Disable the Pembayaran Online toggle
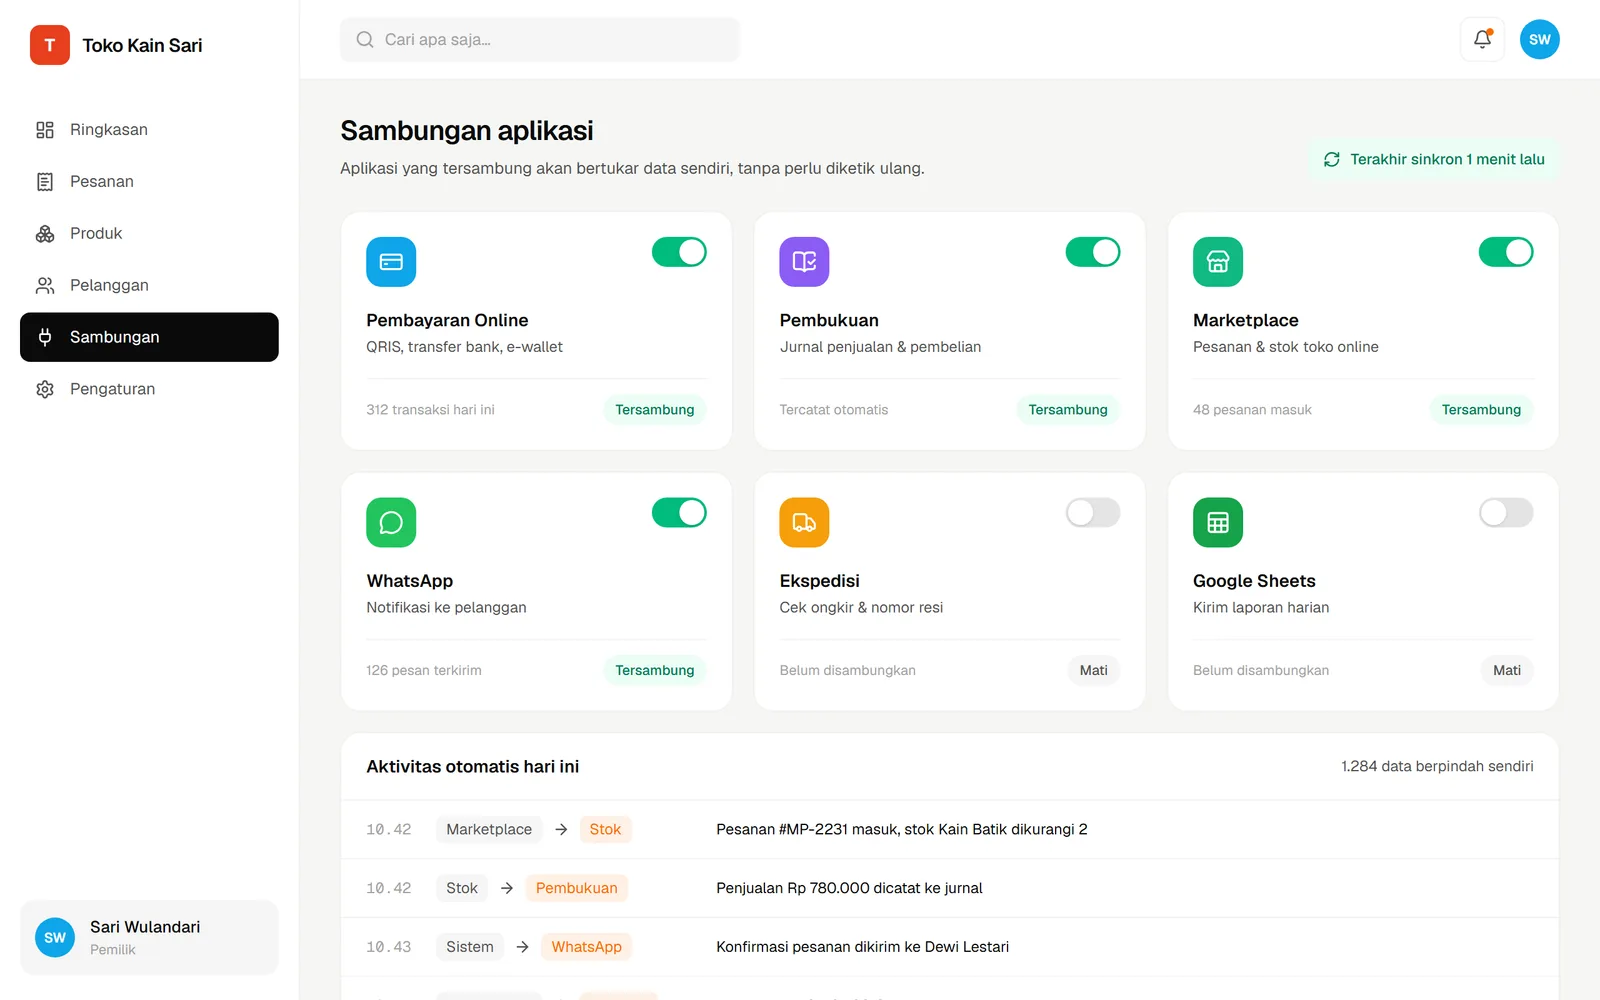This screenshot has height=1000, width=1600. pyautogui.click(x=679, y=252)
